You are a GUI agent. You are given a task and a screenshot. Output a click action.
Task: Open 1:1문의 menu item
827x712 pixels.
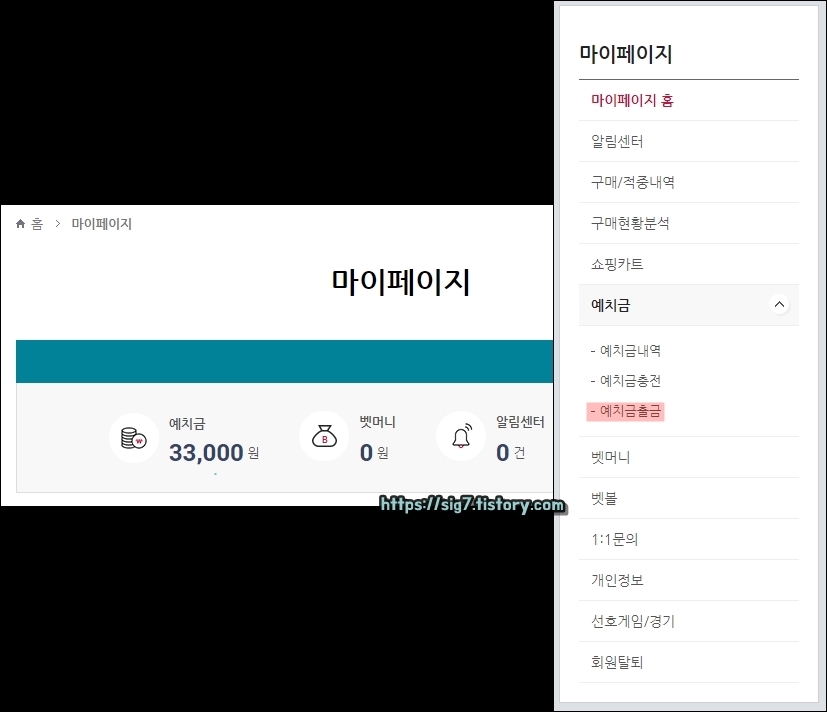(689, 539)
